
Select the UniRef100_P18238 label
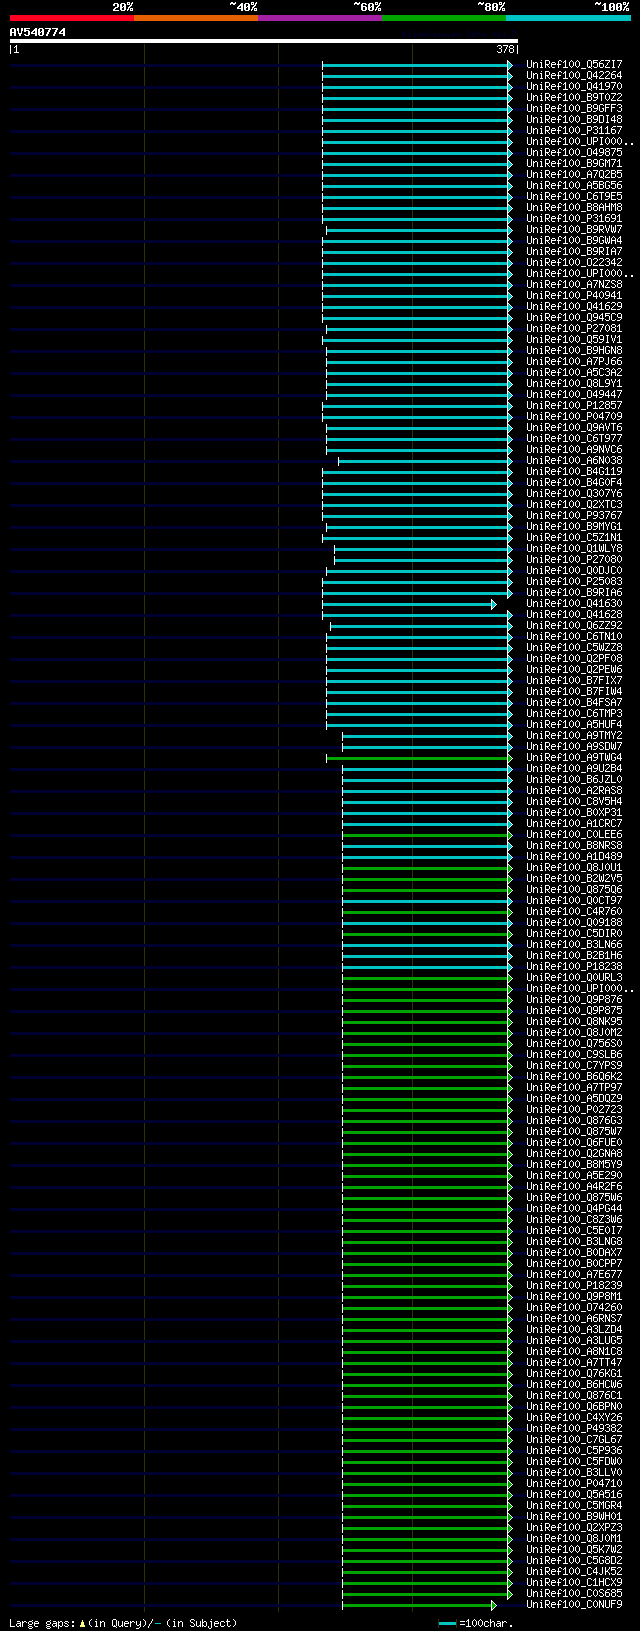tap(574, 966)
